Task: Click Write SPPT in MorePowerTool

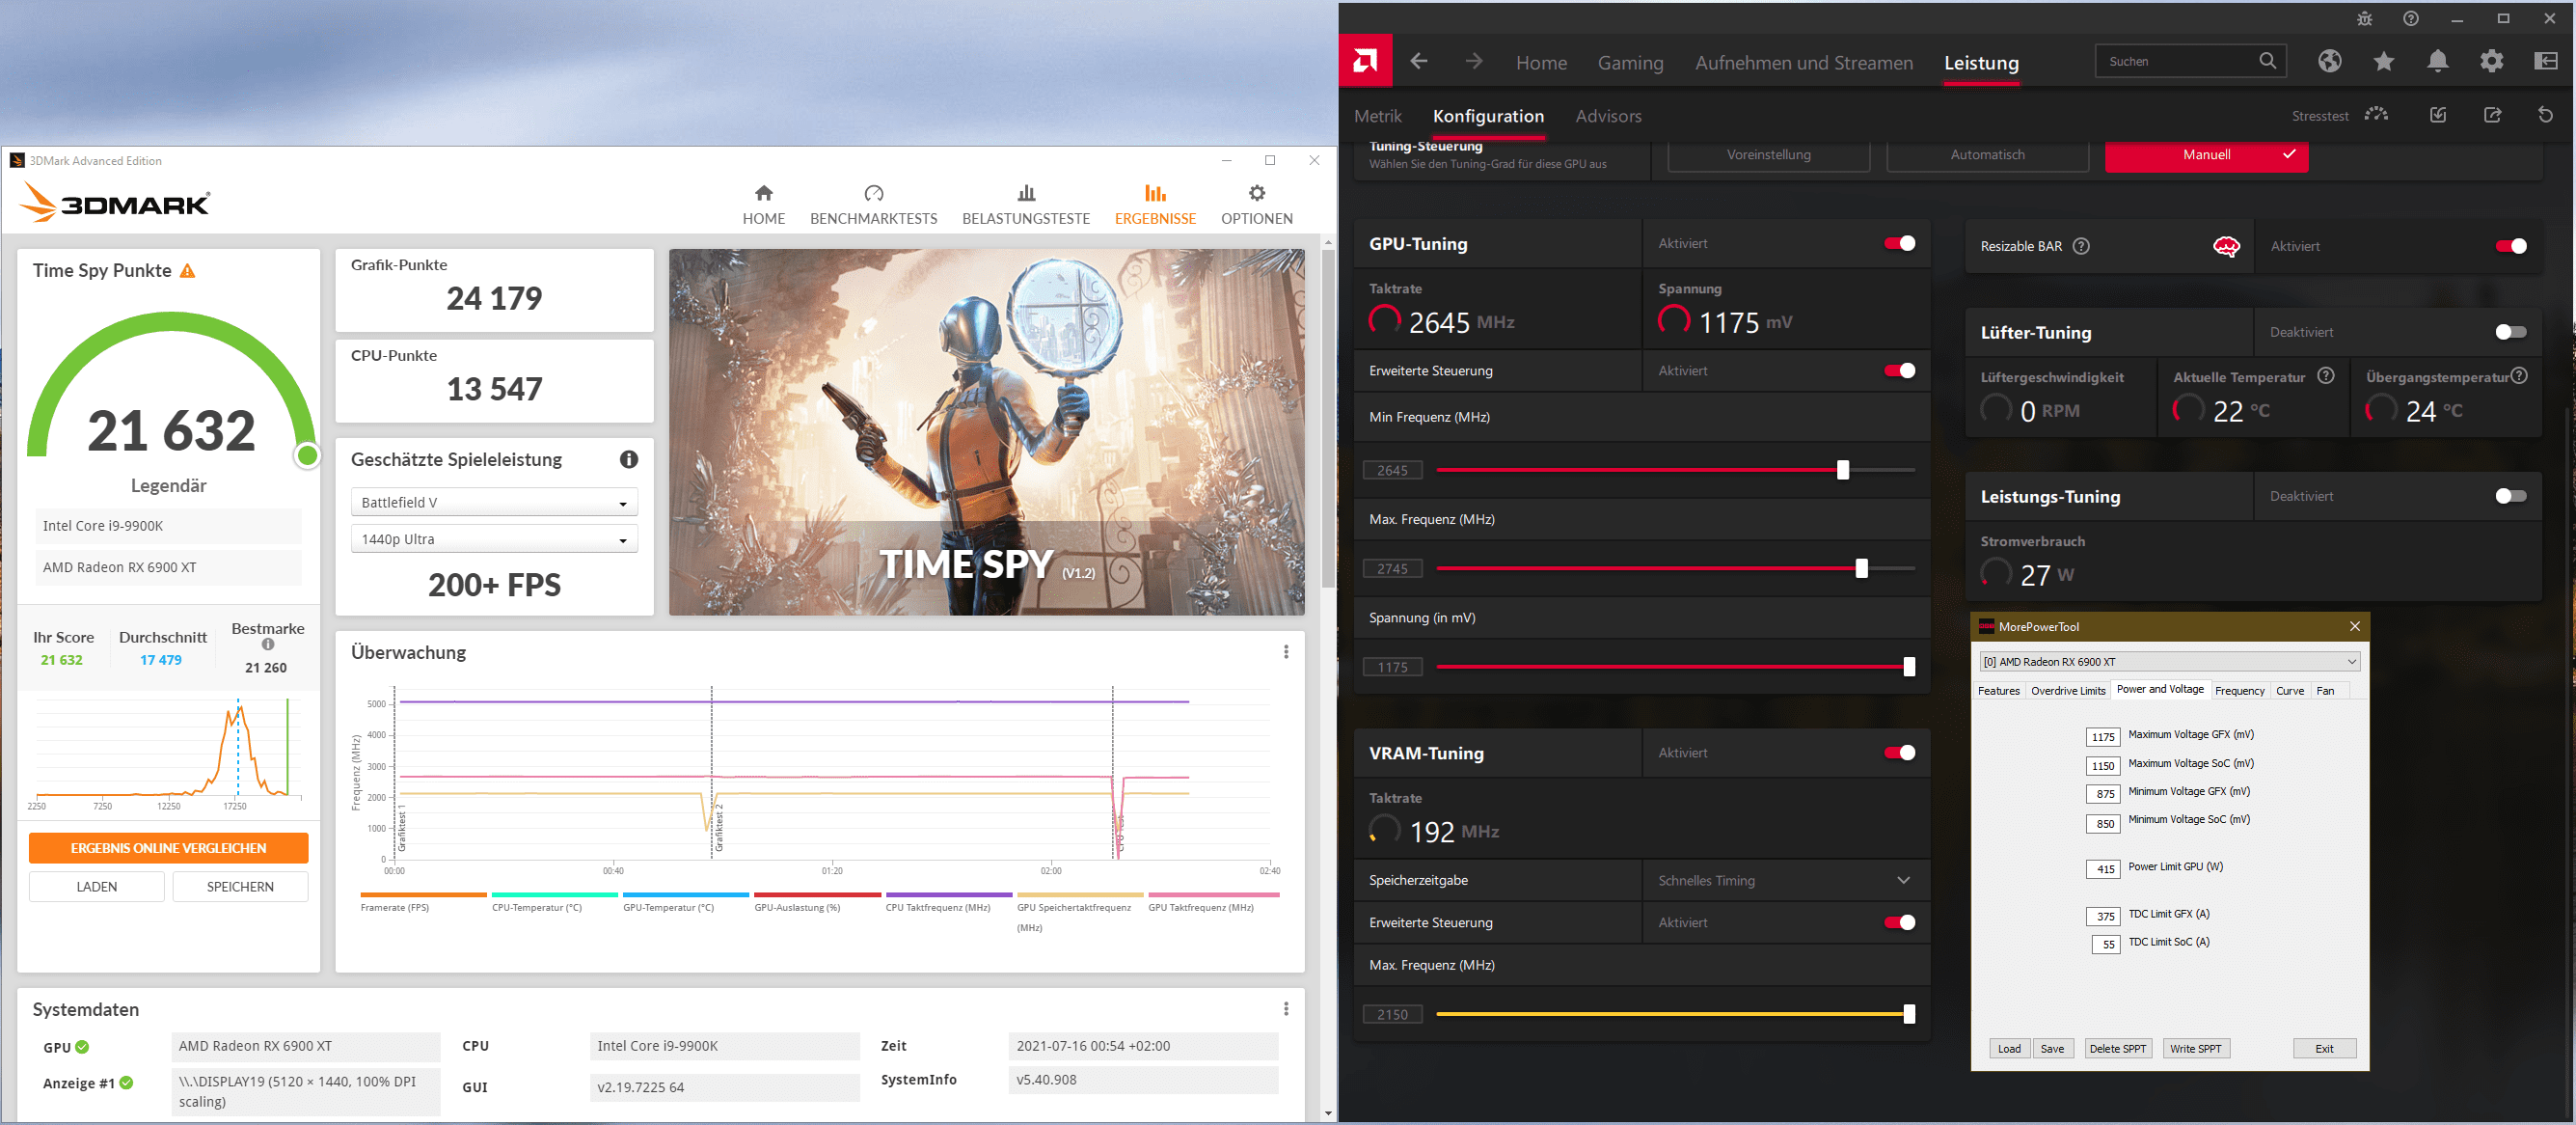Action: [x=2195, y=1049]
